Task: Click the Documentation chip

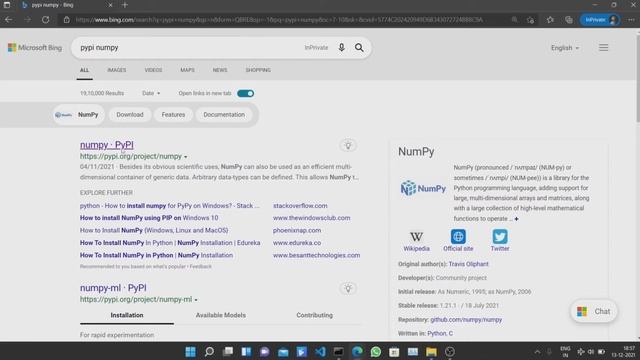Action: click(224, 115)
